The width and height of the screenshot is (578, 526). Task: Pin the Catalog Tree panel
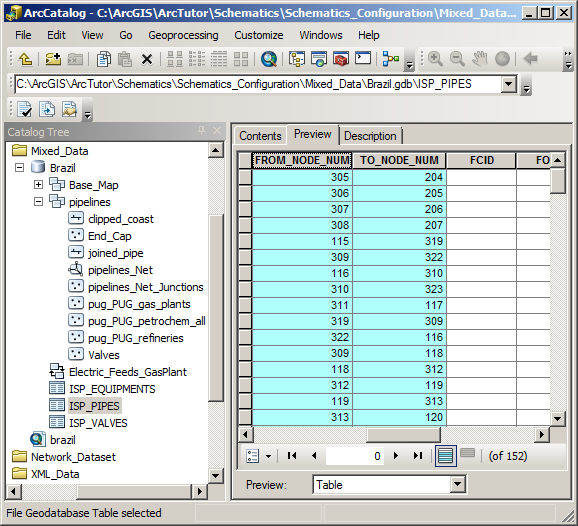(x=201, y=130)
